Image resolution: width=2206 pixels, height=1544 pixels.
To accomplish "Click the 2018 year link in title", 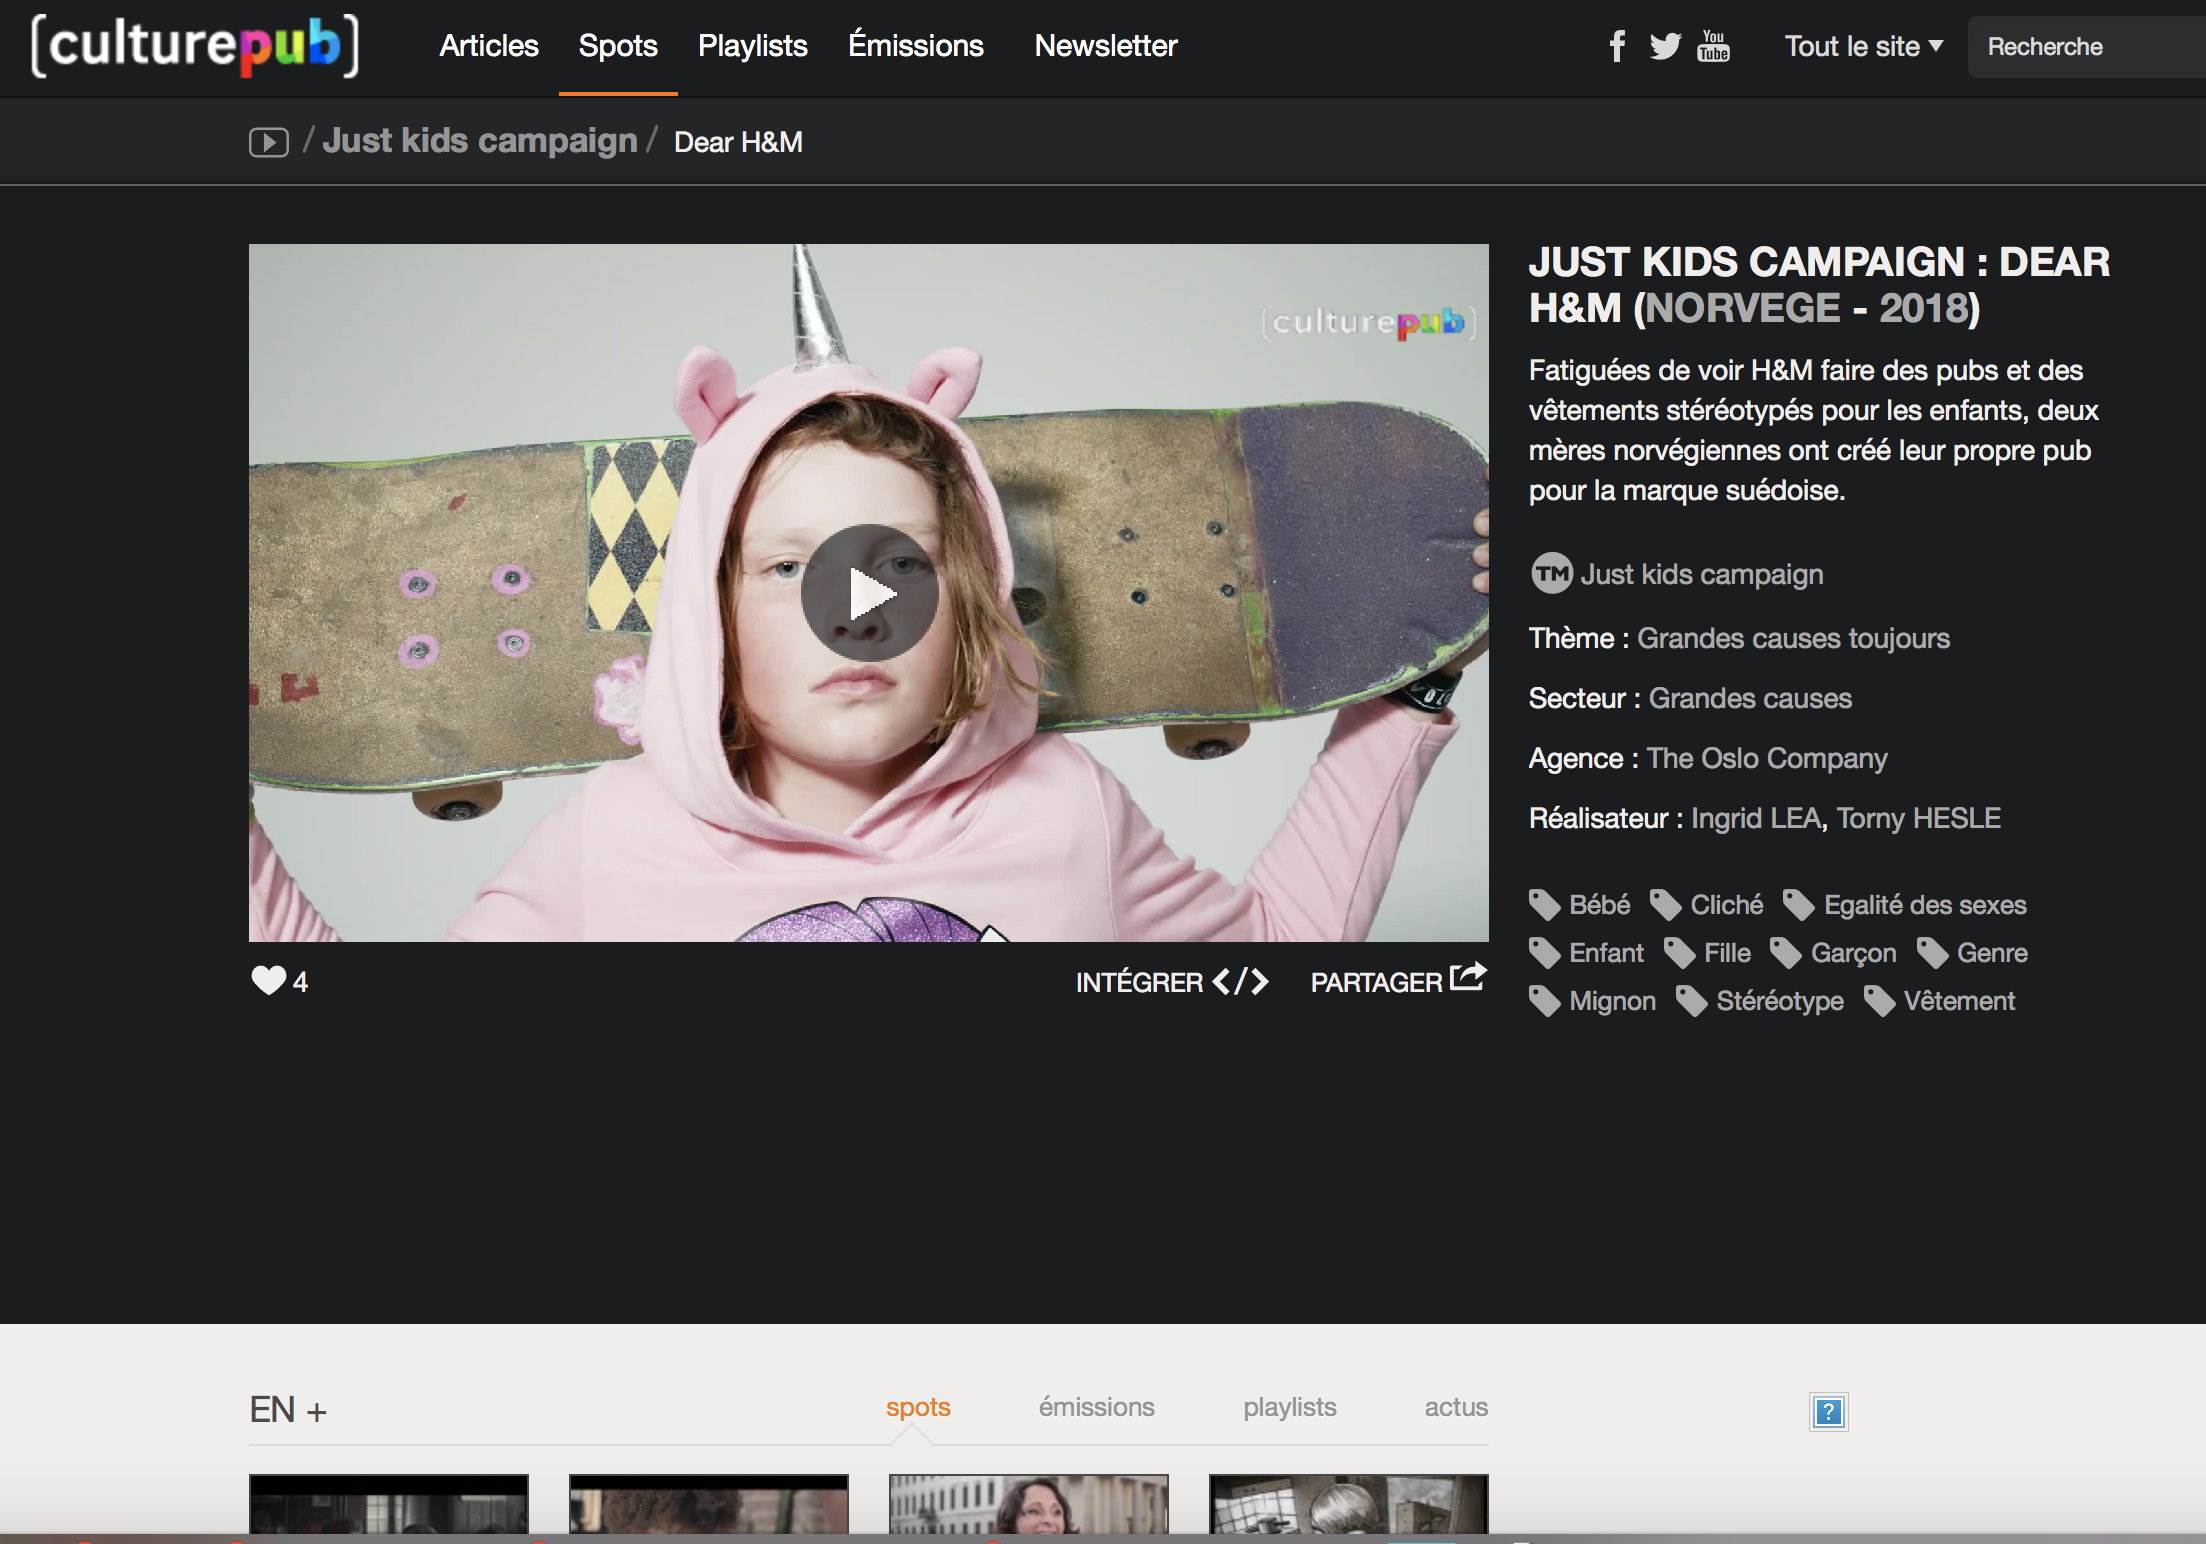I will 1924,308.
